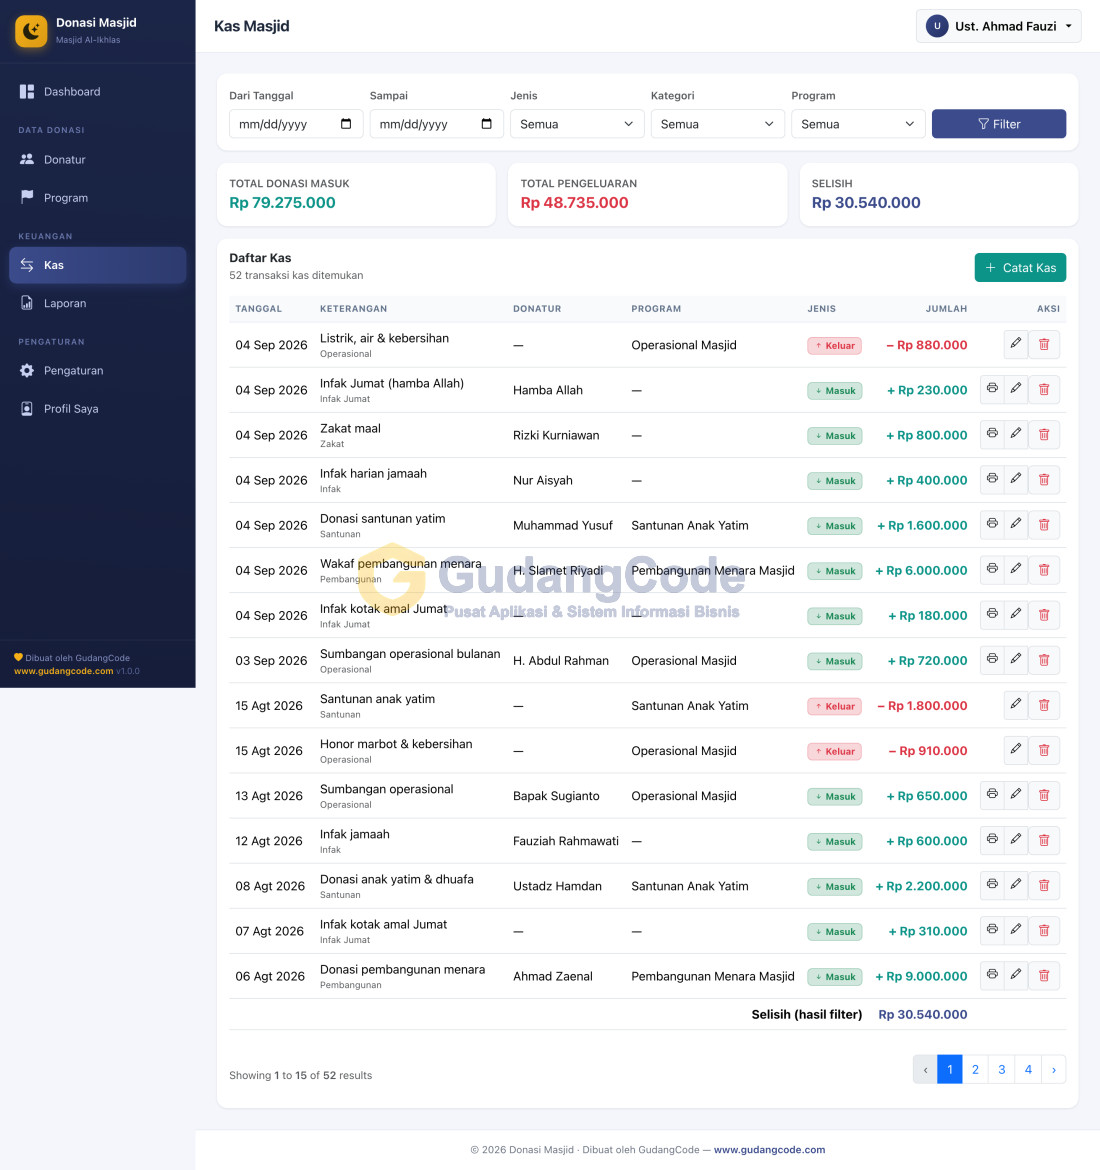Delete the Sumbangan operasional bulanan entry
Image resolution: width=1100 pixels, height=1170 pixels.
point(1044,660)
